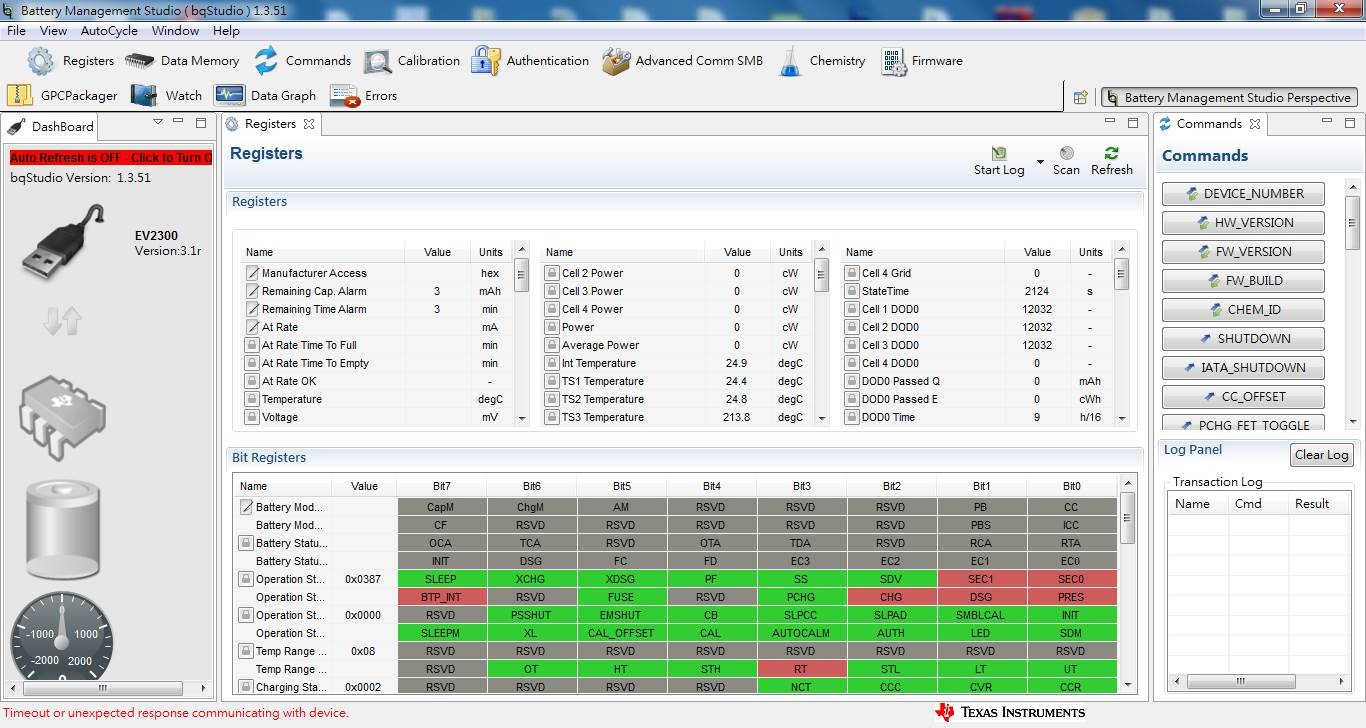Image resolution: width=1366 pixels, height=728 pixels.
Task: Click the Refresh icon in Registers
Action: pos(1111,153)
